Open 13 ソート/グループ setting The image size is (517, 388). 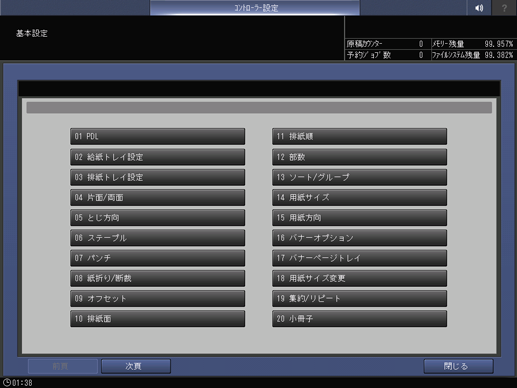pyautogui.click(x=360, y=177)
